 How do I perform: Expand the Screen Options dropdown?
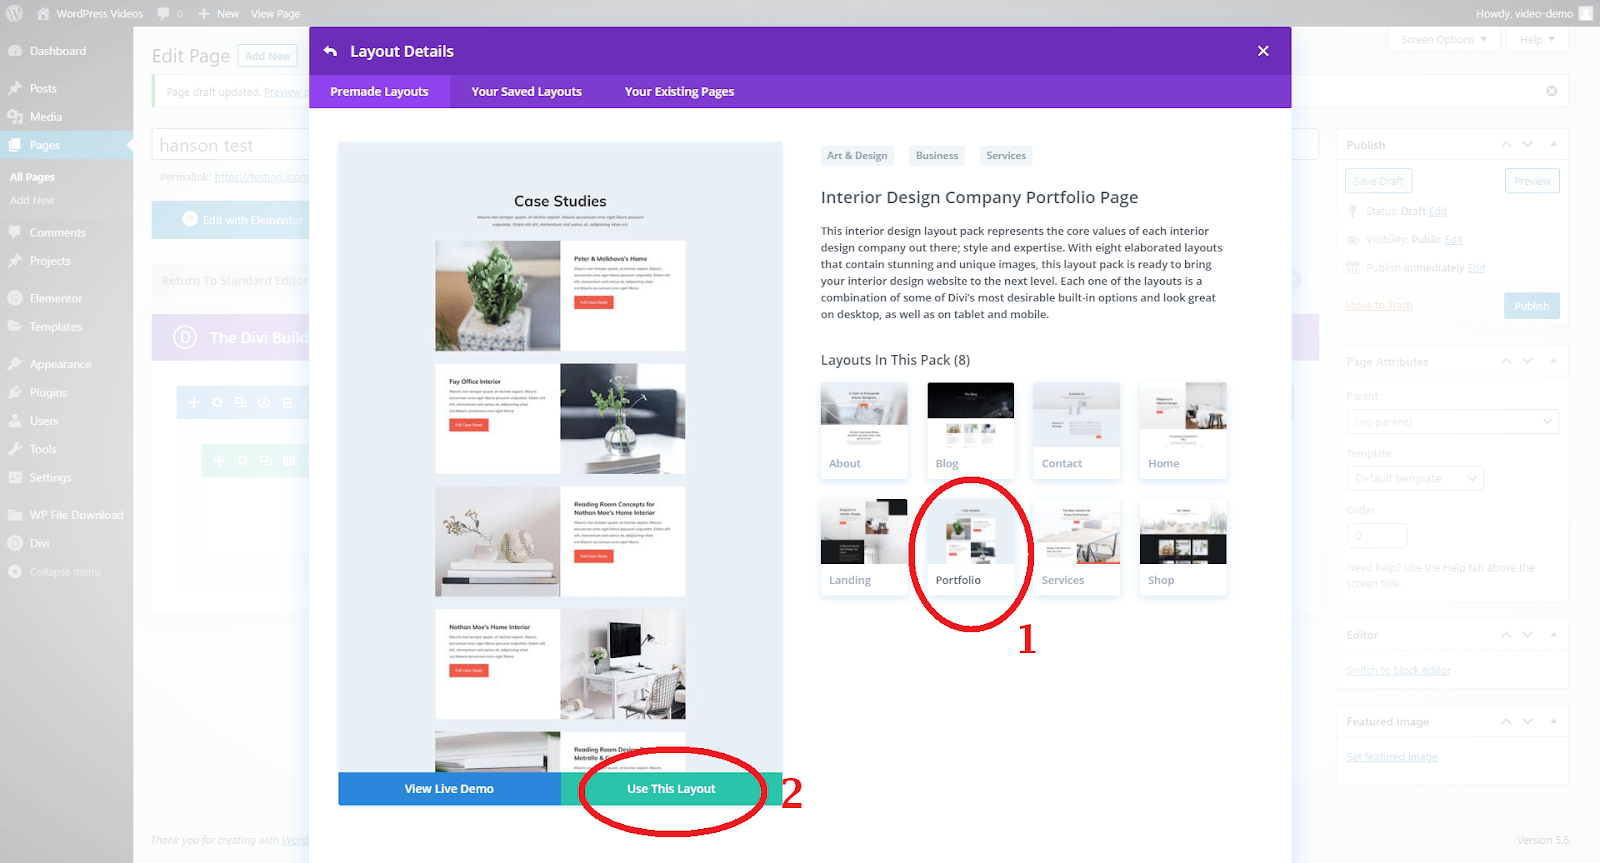(1443, 40)
